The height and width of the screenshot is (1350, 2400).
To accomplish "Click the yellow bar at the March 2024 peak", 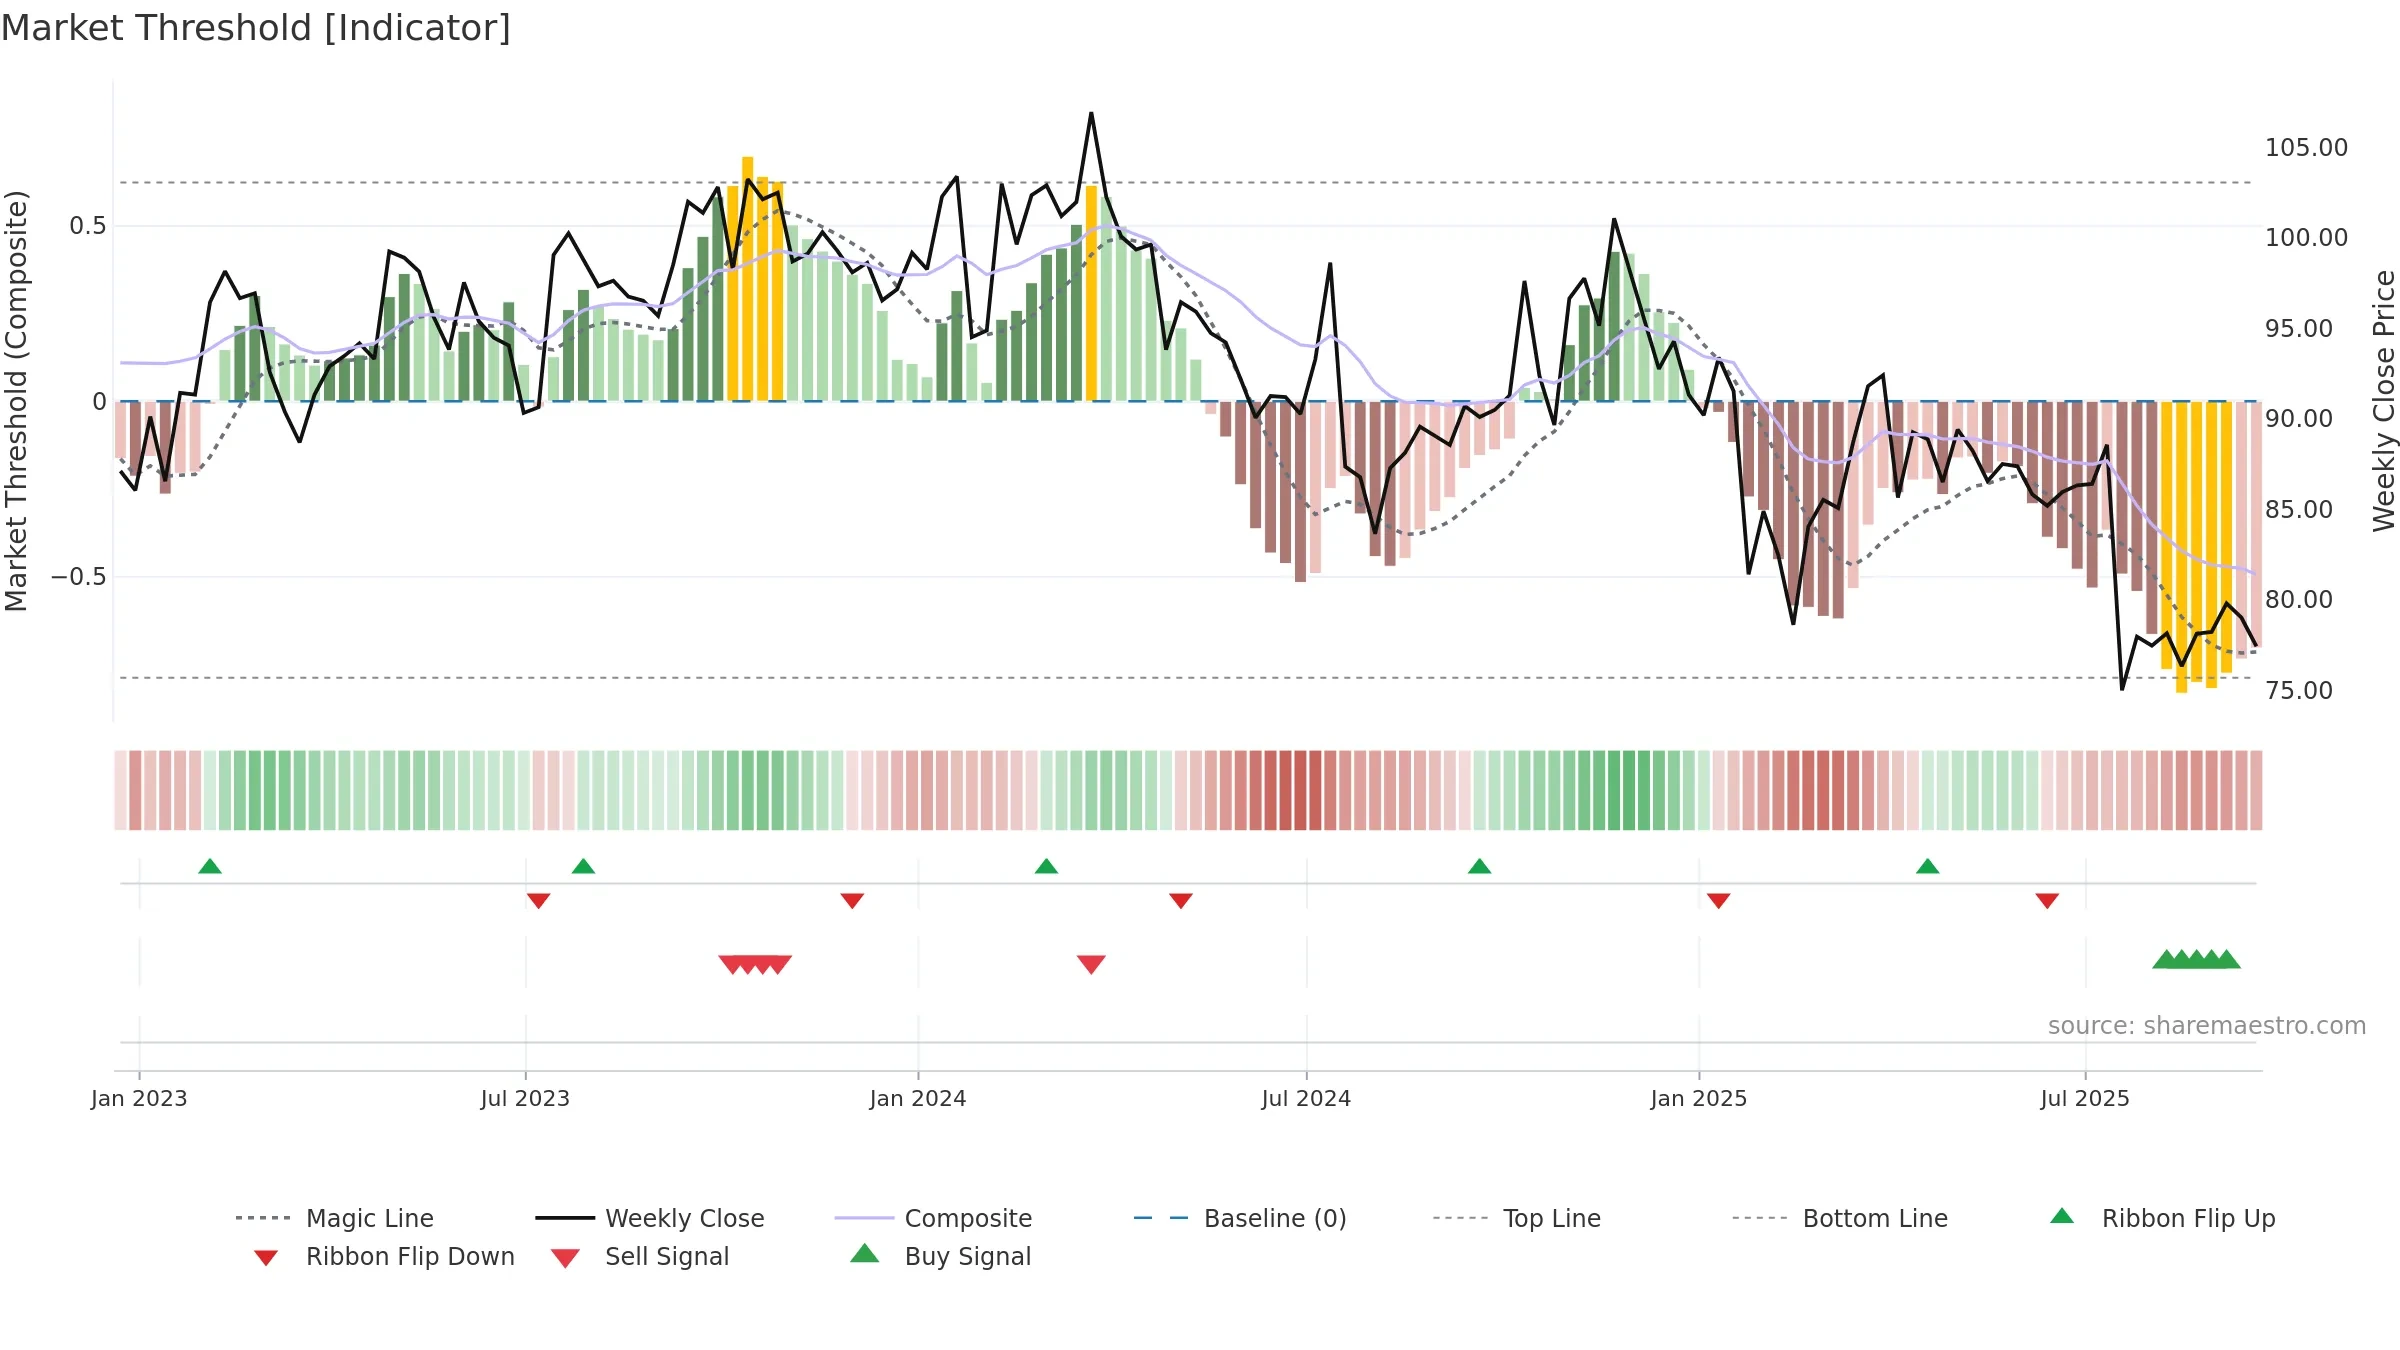I will coord(1091,294).
